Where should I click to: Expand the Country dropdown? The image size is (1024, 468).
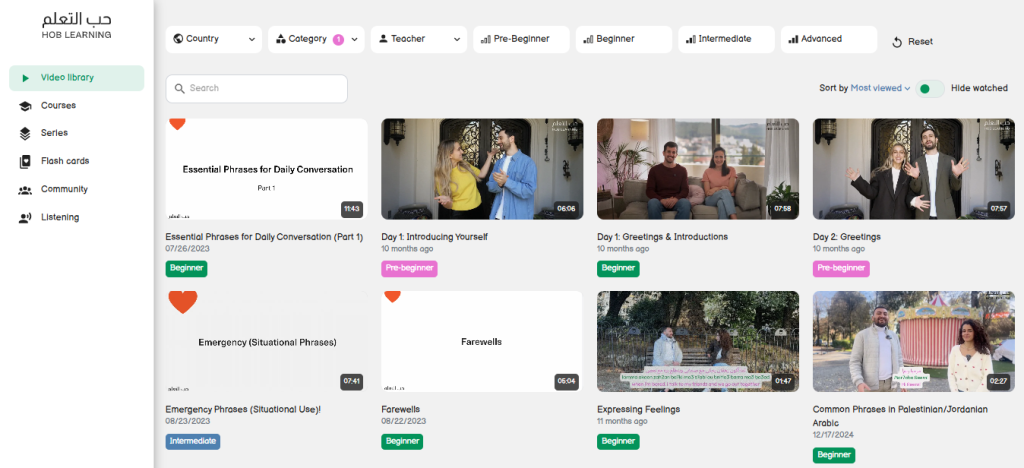pyautogui.click(x=214, y=40)
